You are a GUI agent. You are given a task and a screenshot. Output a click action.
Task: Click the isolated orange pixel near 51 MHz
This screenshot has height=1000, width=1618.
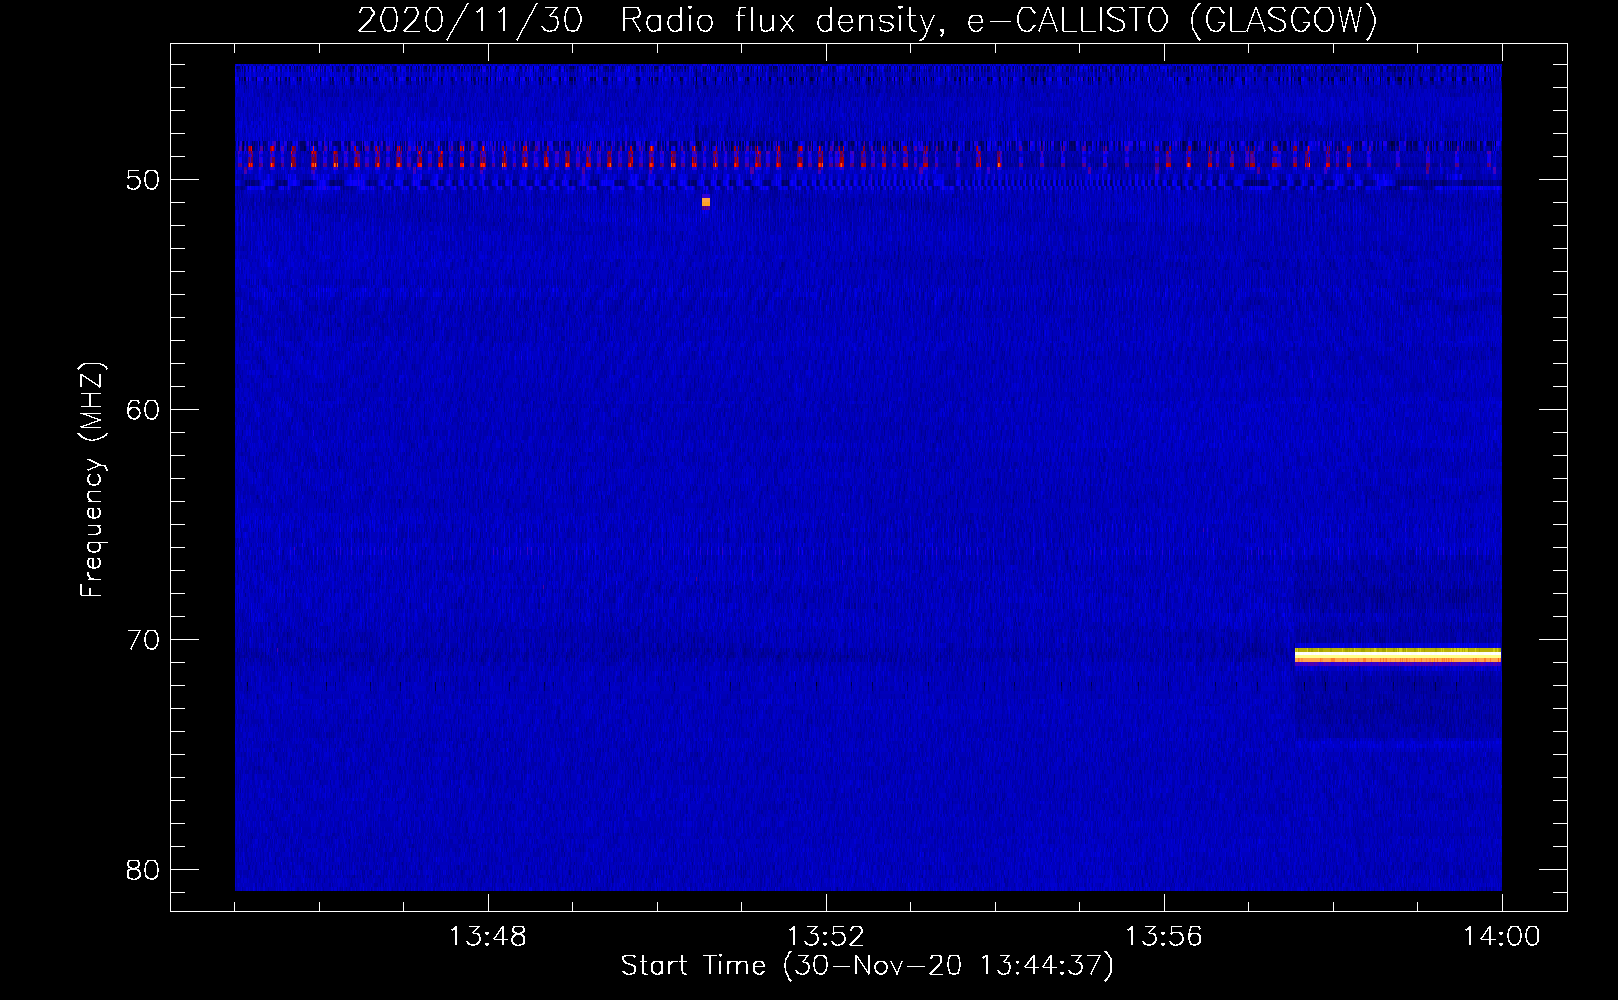706,202
